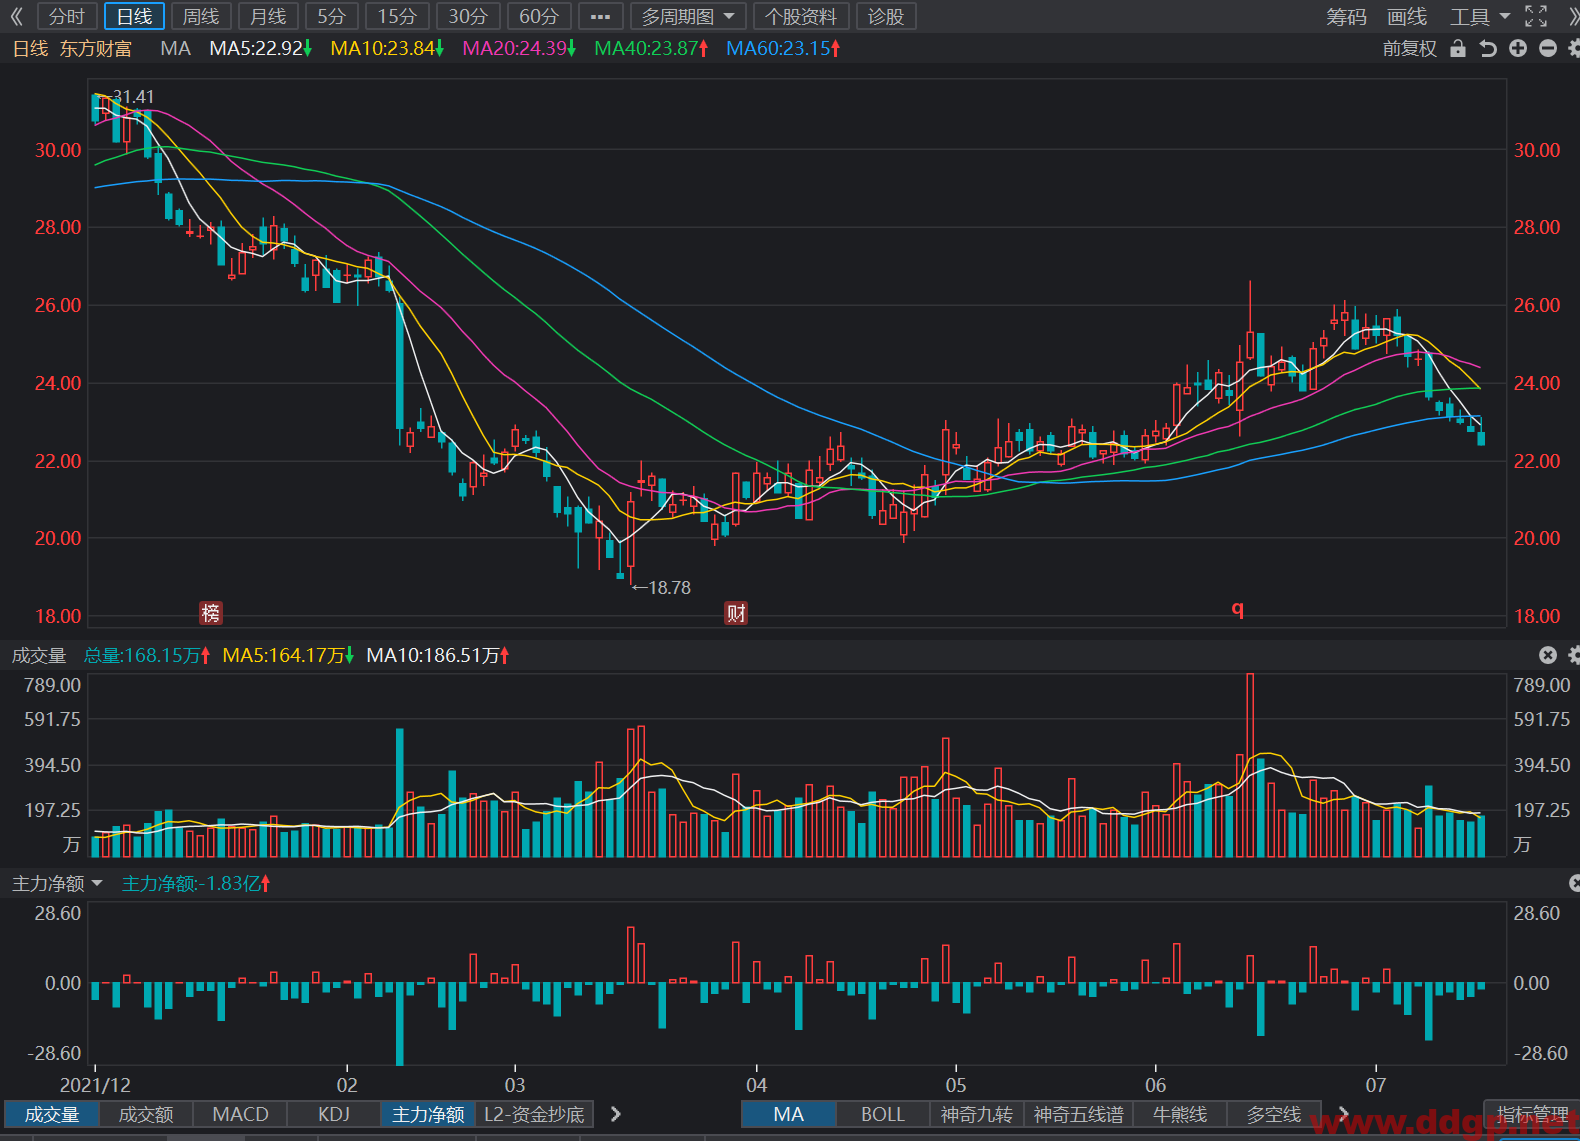Select the 神奇五线谱 overlay tab
The image size is (1580, 1141).
[x=1078, y=1114]
